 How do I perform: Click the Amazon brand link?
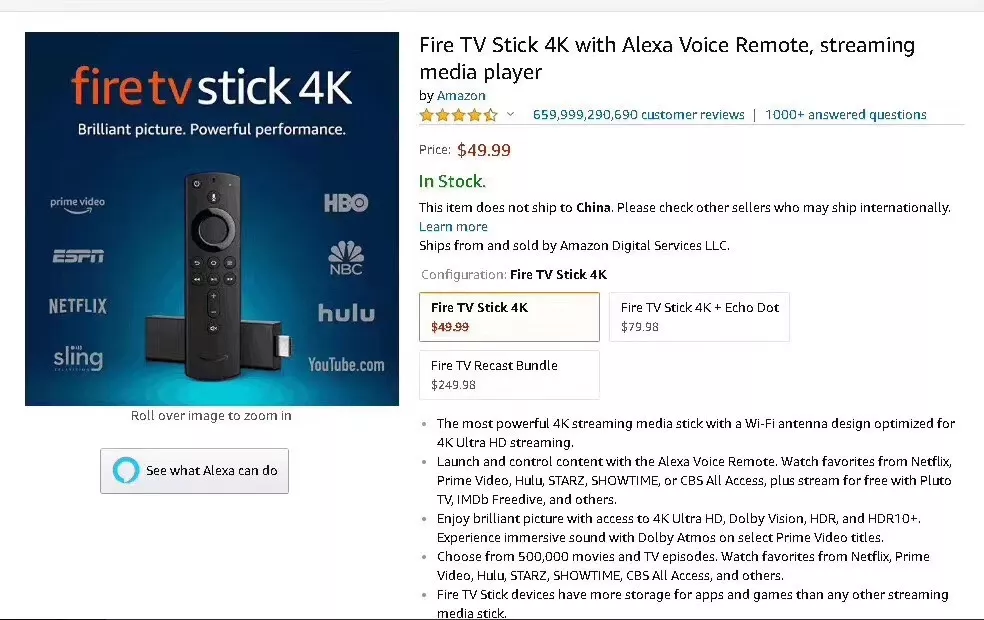pyautogui.click(x=461, y=95)
